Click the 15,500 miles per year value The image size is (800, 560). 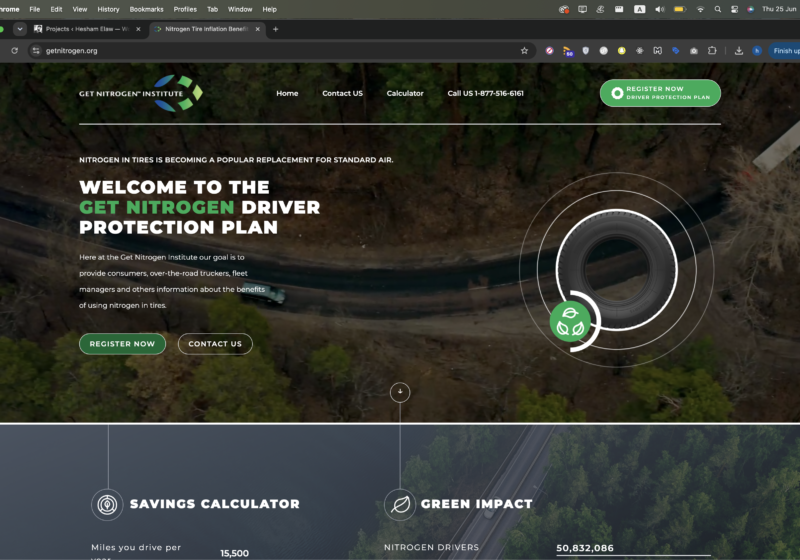tap(234, 553)
